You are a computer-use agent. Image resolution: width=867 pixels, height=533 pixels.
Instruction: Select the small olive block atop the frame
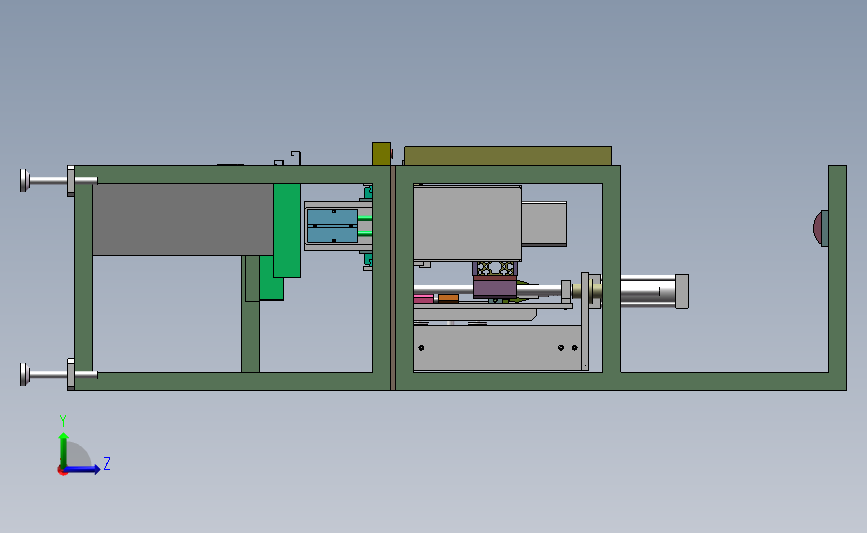pos(382,154)
